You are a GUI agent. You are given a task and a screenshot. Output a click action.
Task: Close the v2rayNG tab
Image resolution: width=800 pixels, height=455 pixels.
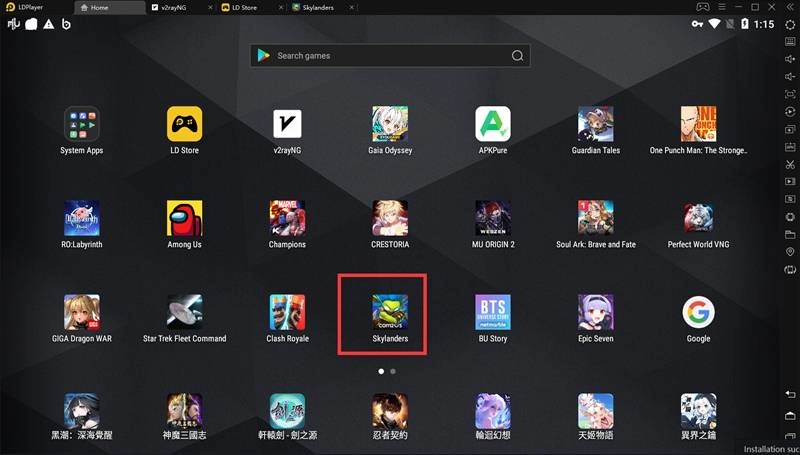pyautogui.click(x=211, y=7)
